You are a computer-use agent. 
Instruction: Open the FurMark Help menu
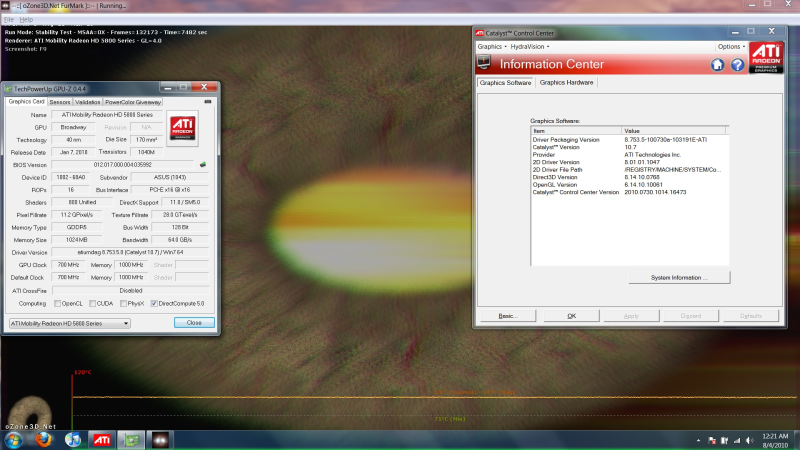click(x=26, y=19)
